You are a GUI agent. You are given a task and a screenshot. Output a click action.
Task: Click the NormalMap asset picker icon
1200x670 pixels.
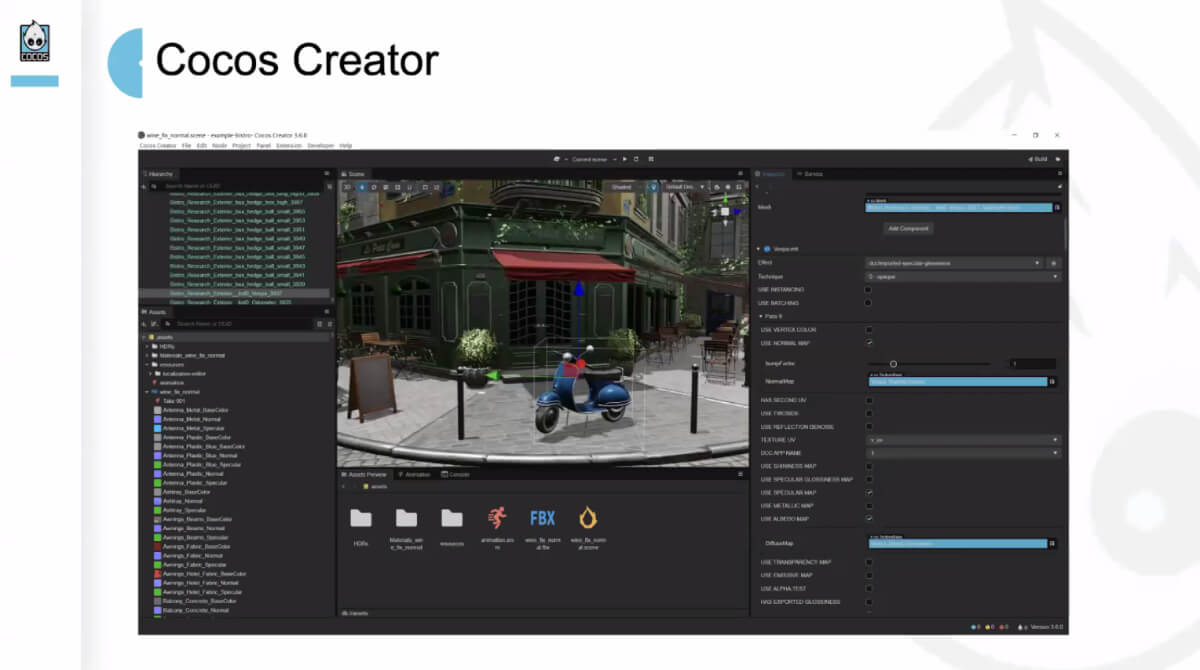coord(1053,381)
